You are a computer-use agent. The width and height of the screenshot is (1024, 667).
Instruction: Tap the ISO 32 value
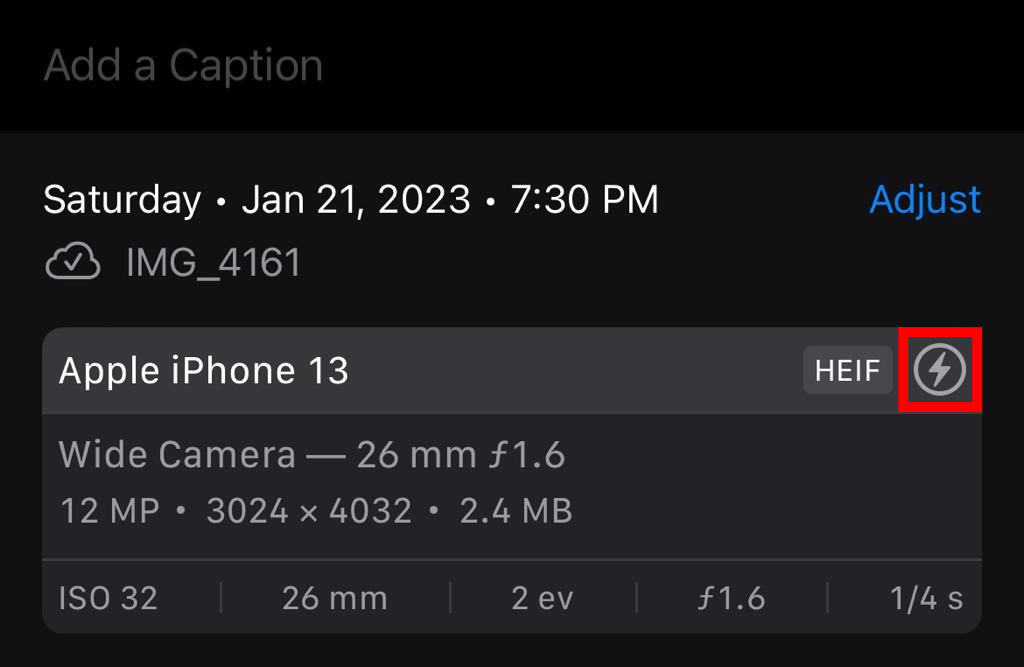pyautogui.click(x=108, y=598)
